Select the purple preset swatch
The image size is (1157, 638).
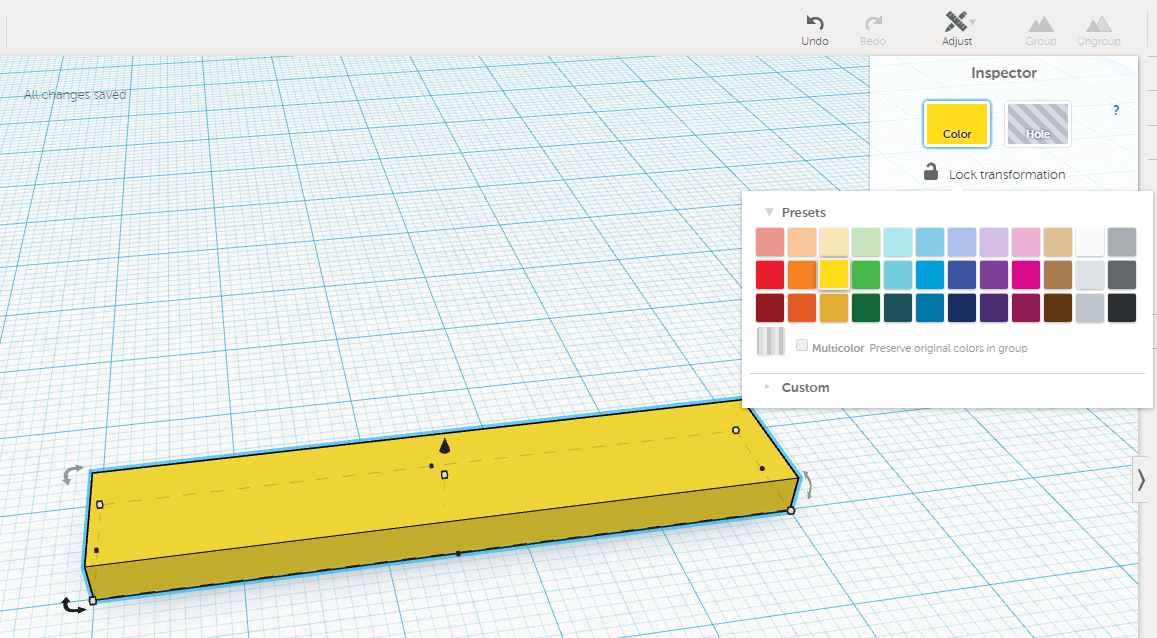pos(994,275)
